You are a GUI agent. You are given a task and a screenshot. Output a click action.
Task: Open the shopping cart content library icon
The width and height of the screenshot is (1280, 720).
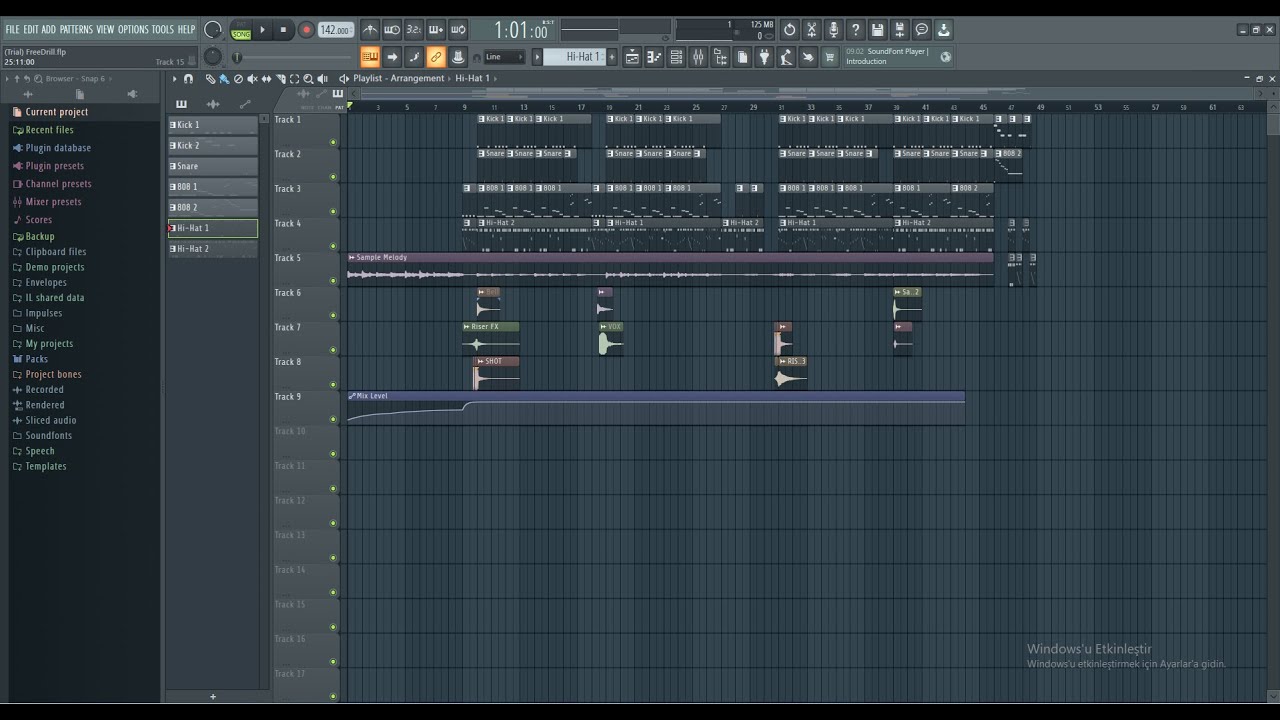830,57
